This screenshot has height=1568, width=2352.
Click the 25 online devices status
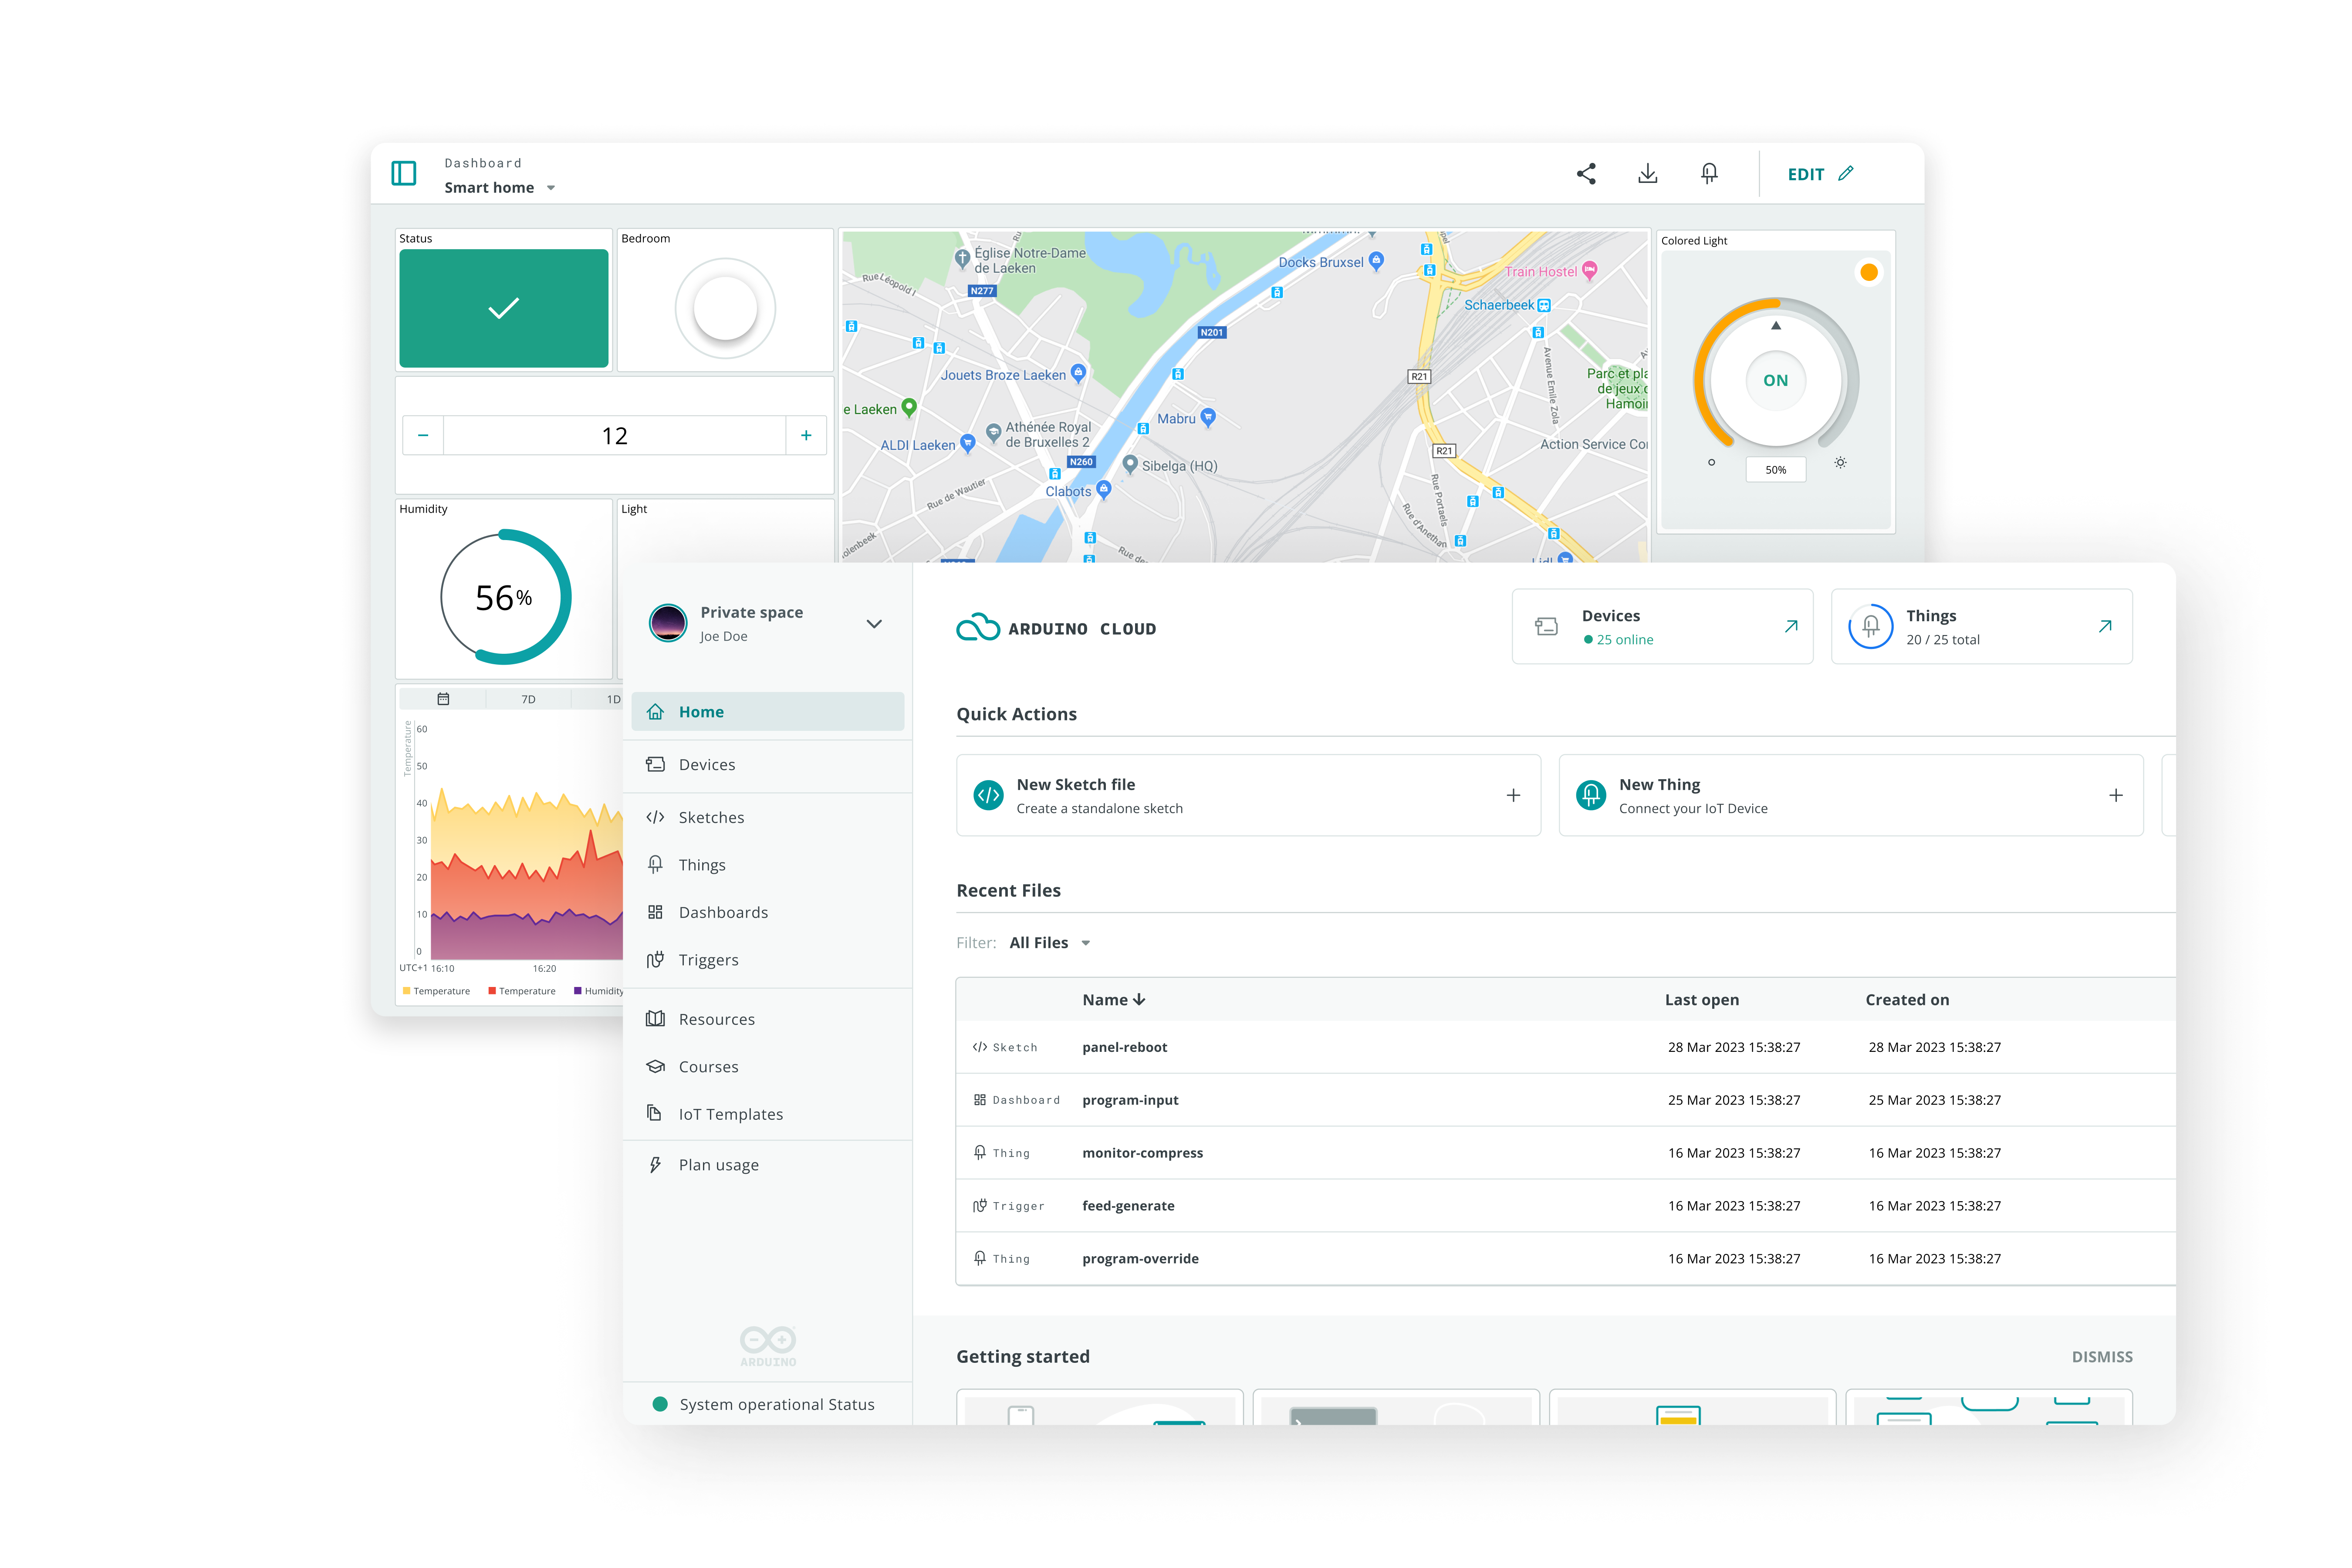pos(1619,640)
